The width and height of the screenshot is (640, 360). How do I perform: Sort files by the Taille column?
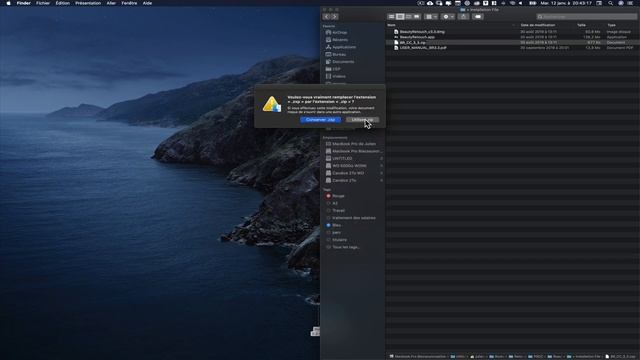[582, 25]
